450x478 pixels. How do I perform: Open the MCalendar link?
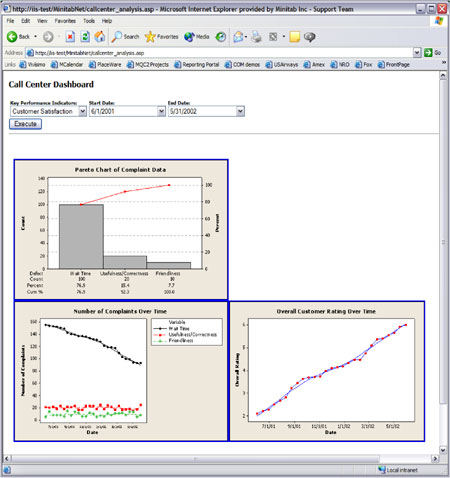[67, 65]
